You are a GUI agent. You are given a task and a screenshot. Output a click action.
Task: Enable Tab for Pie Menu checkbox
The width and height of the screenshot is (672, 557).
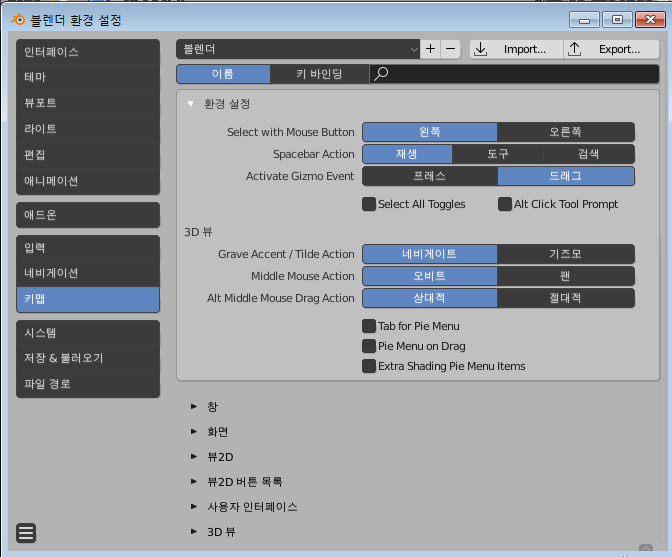[369, 326]
